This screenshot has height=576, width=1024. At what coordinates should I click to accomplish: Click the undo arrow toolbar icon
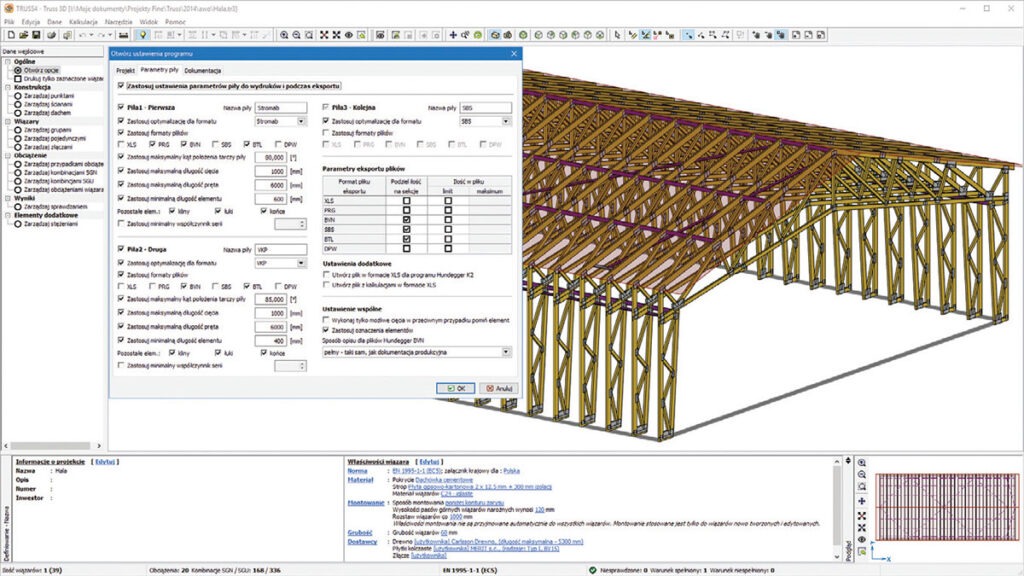pos(83,35)
